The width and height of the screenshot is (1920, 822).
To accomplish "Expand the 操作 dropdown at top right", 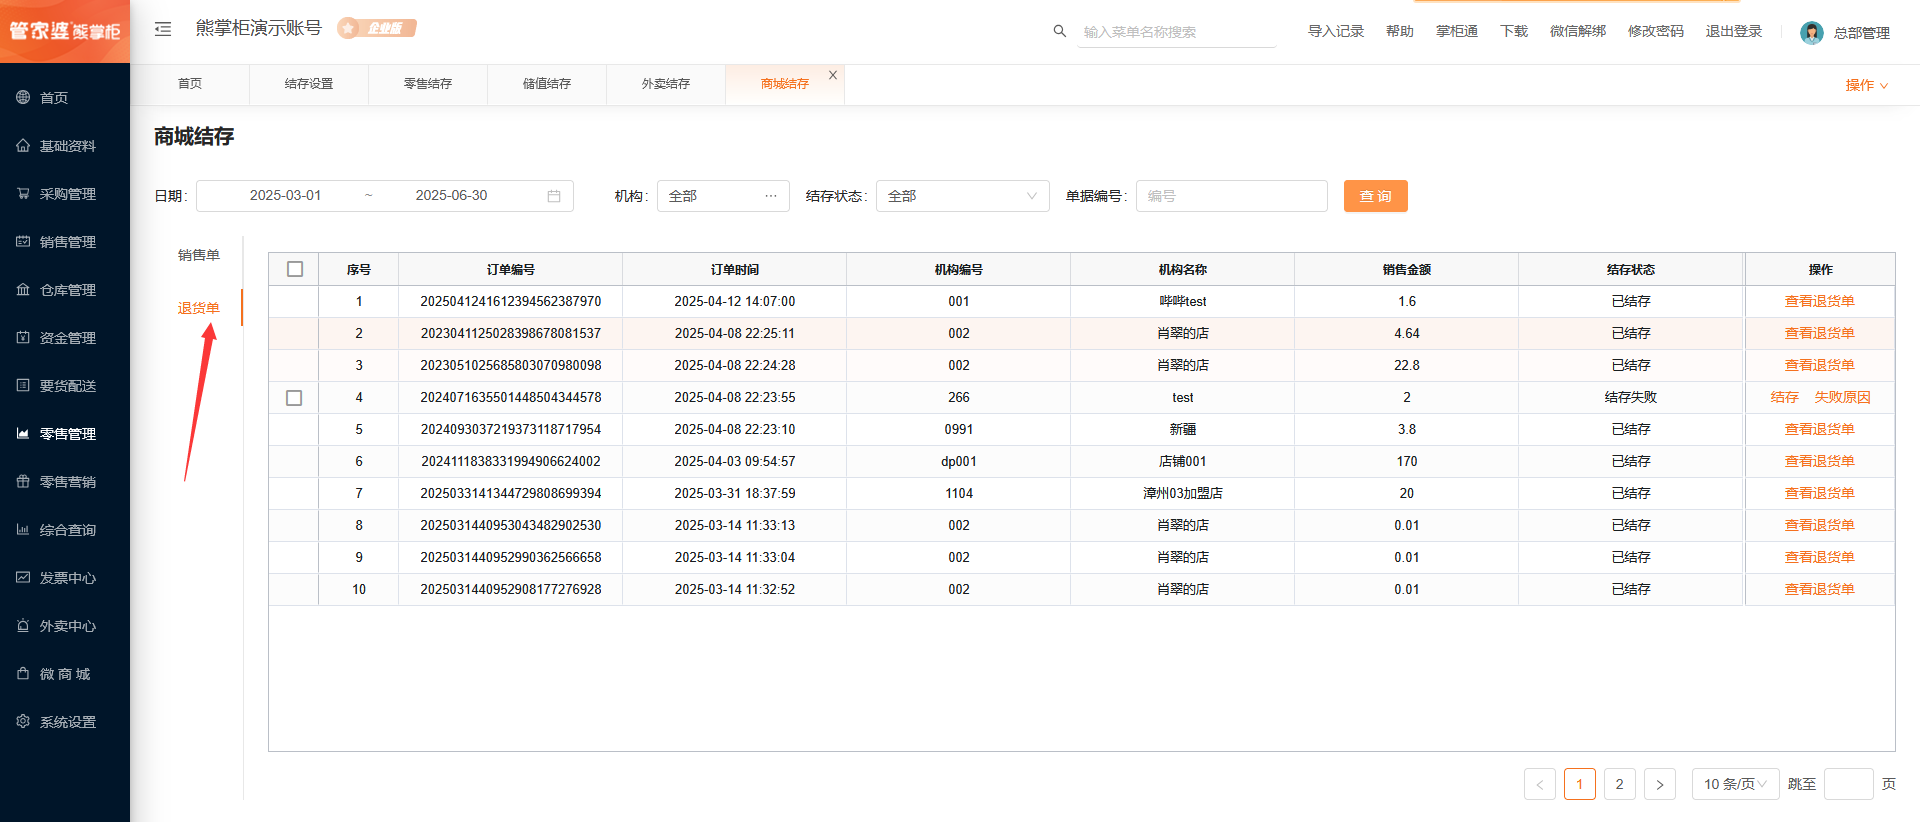I will (x=1866, y=85).
